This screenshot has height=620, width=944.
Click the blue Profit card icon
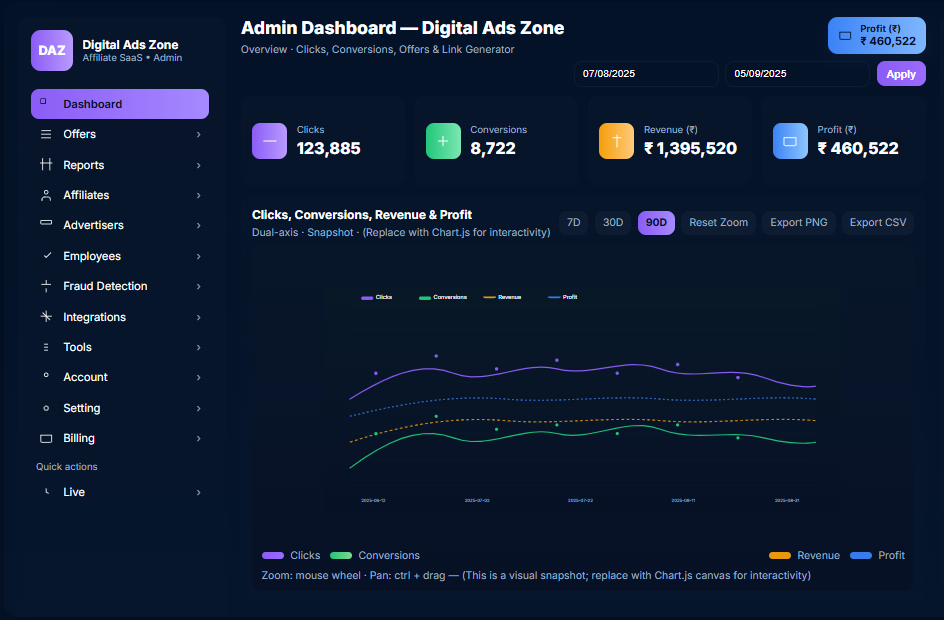coord(790,141)
